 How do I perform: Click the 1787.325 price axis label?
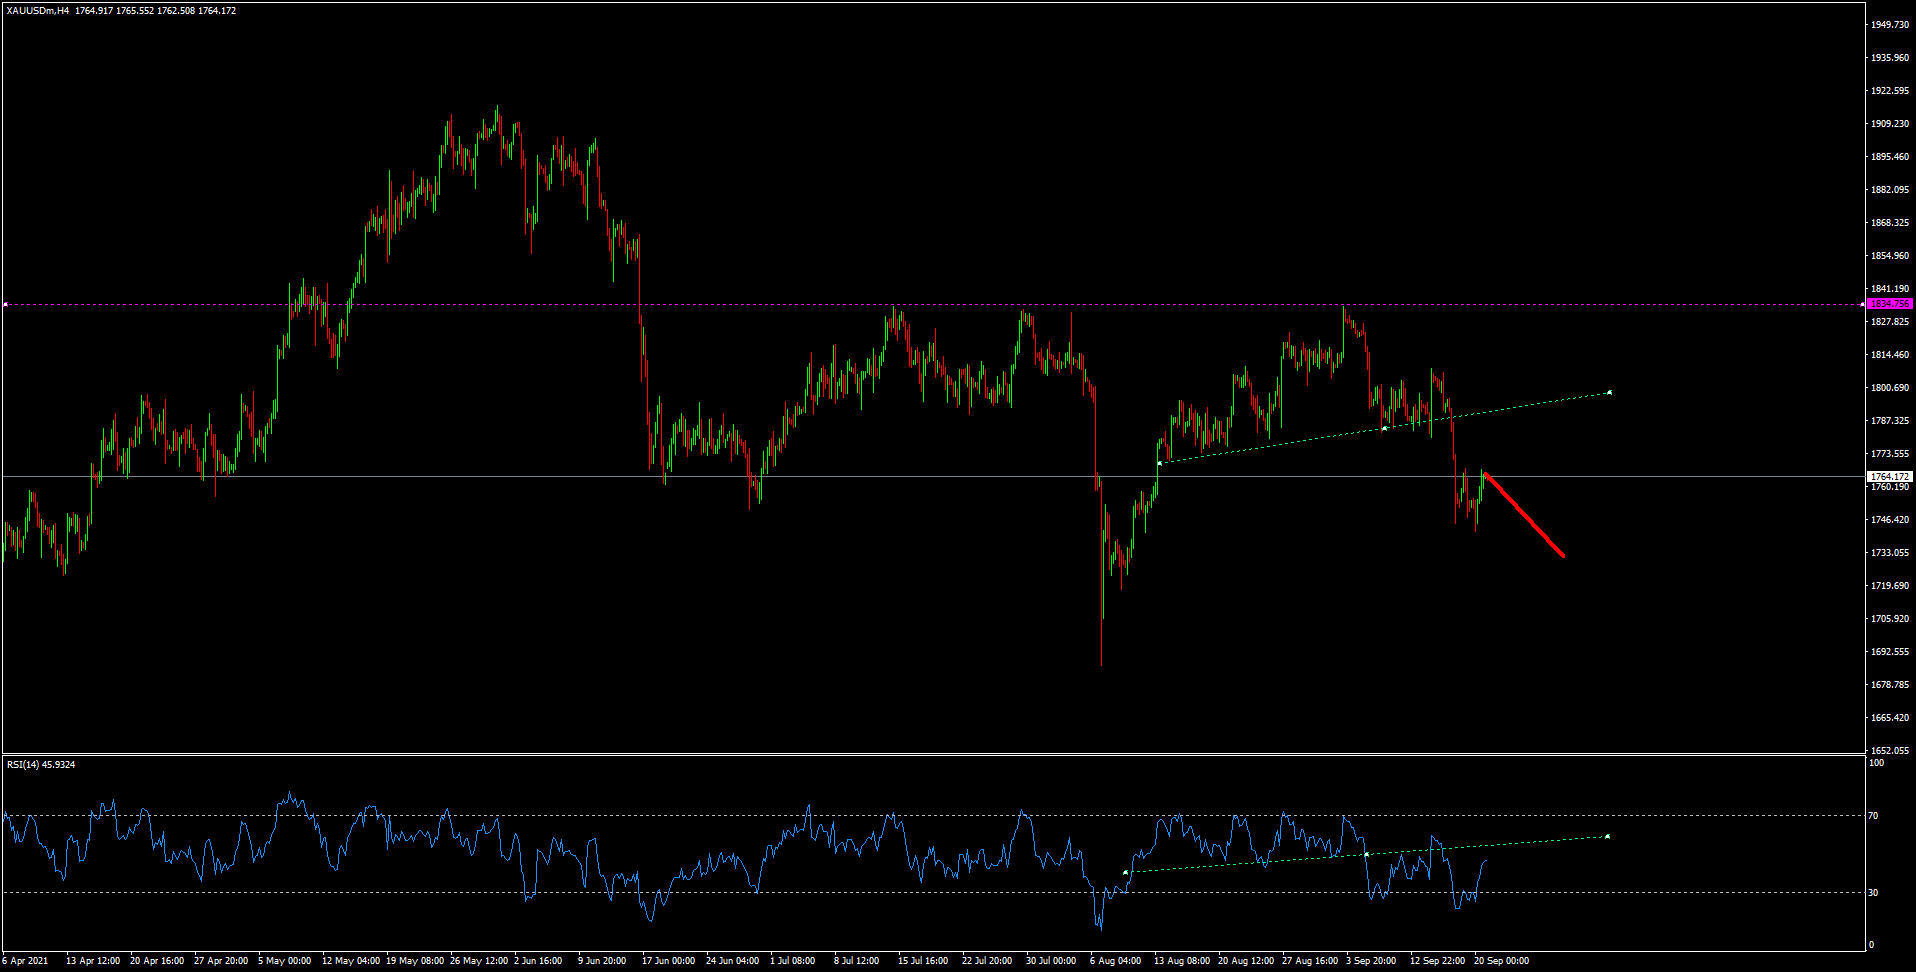coord(1890,421)
